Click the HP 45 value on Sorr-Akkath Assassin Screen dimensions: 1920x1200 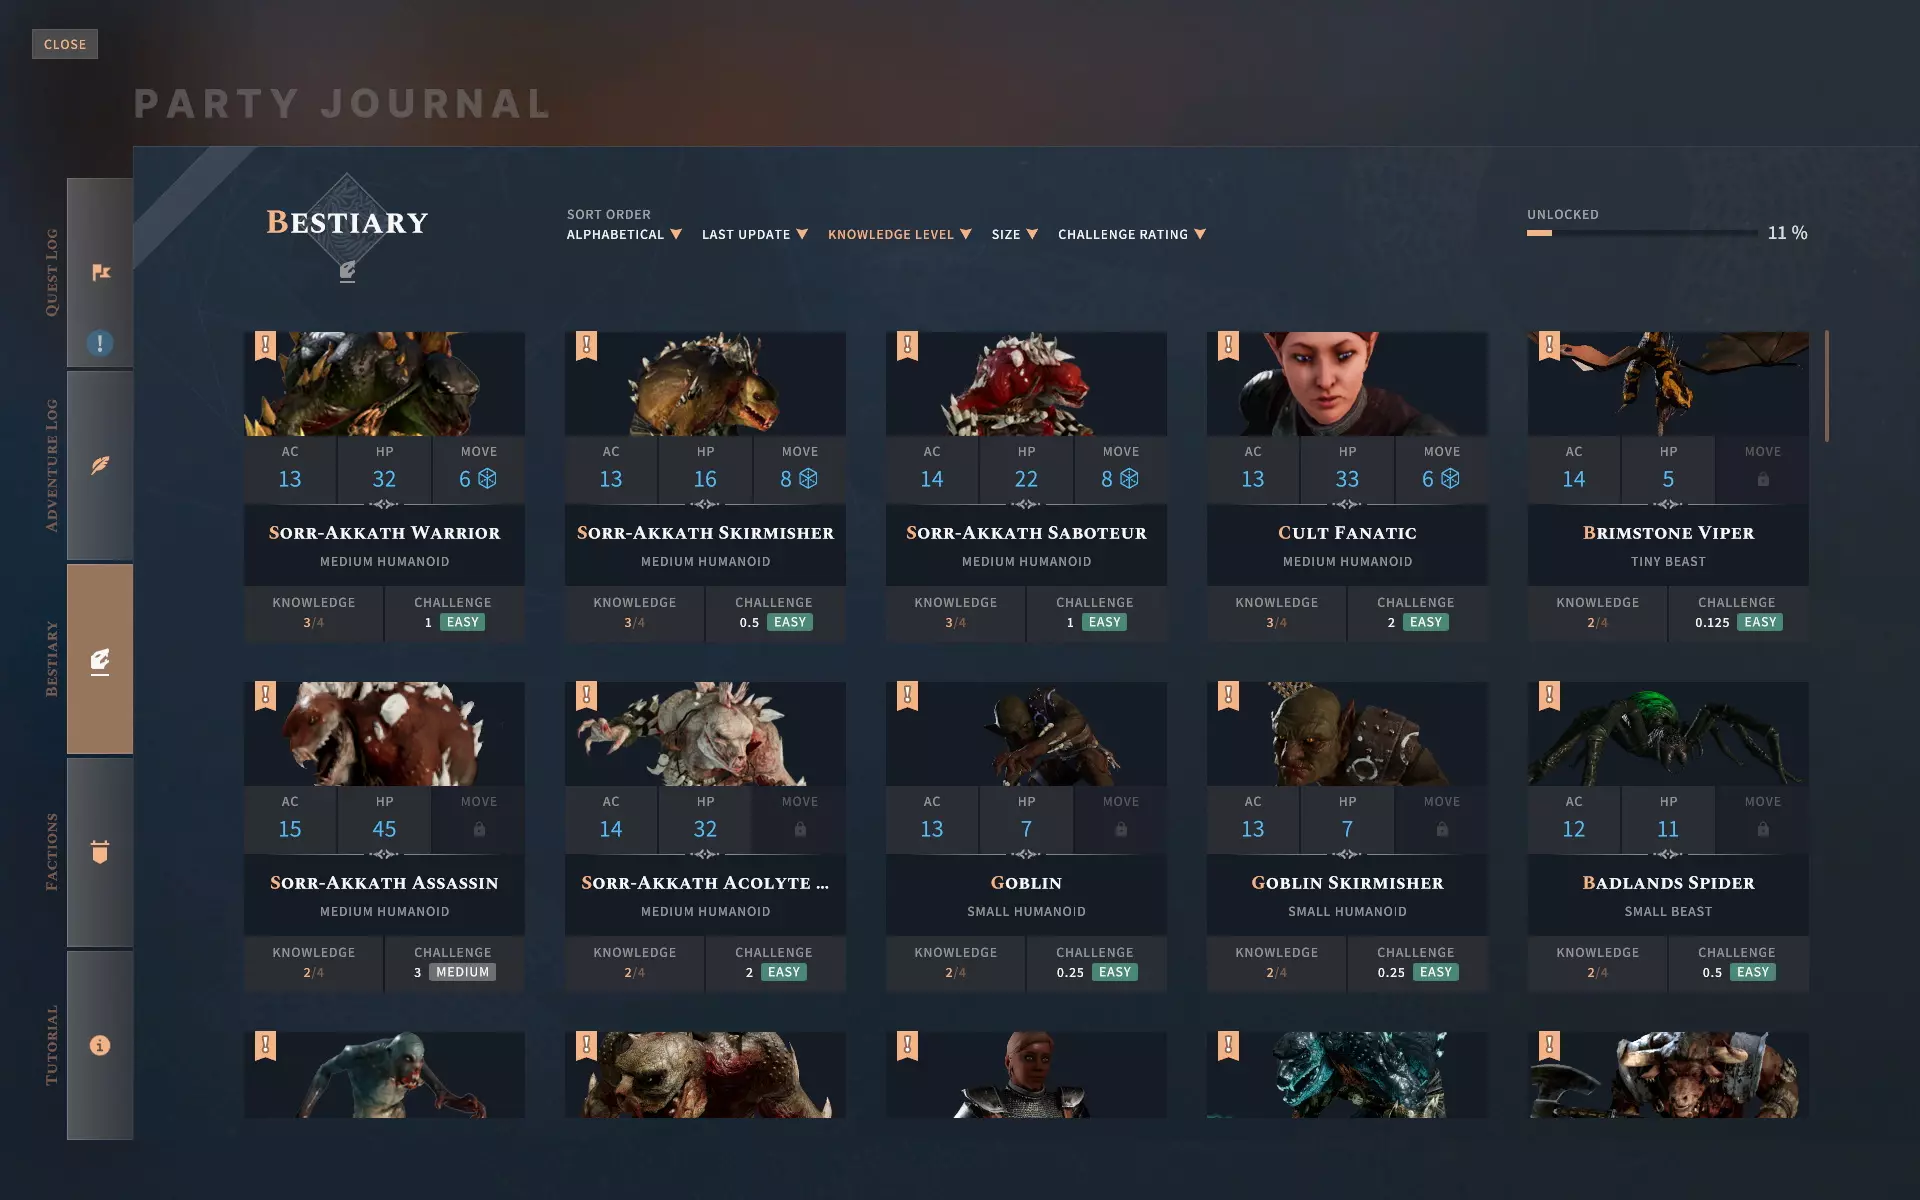(384, 829)
